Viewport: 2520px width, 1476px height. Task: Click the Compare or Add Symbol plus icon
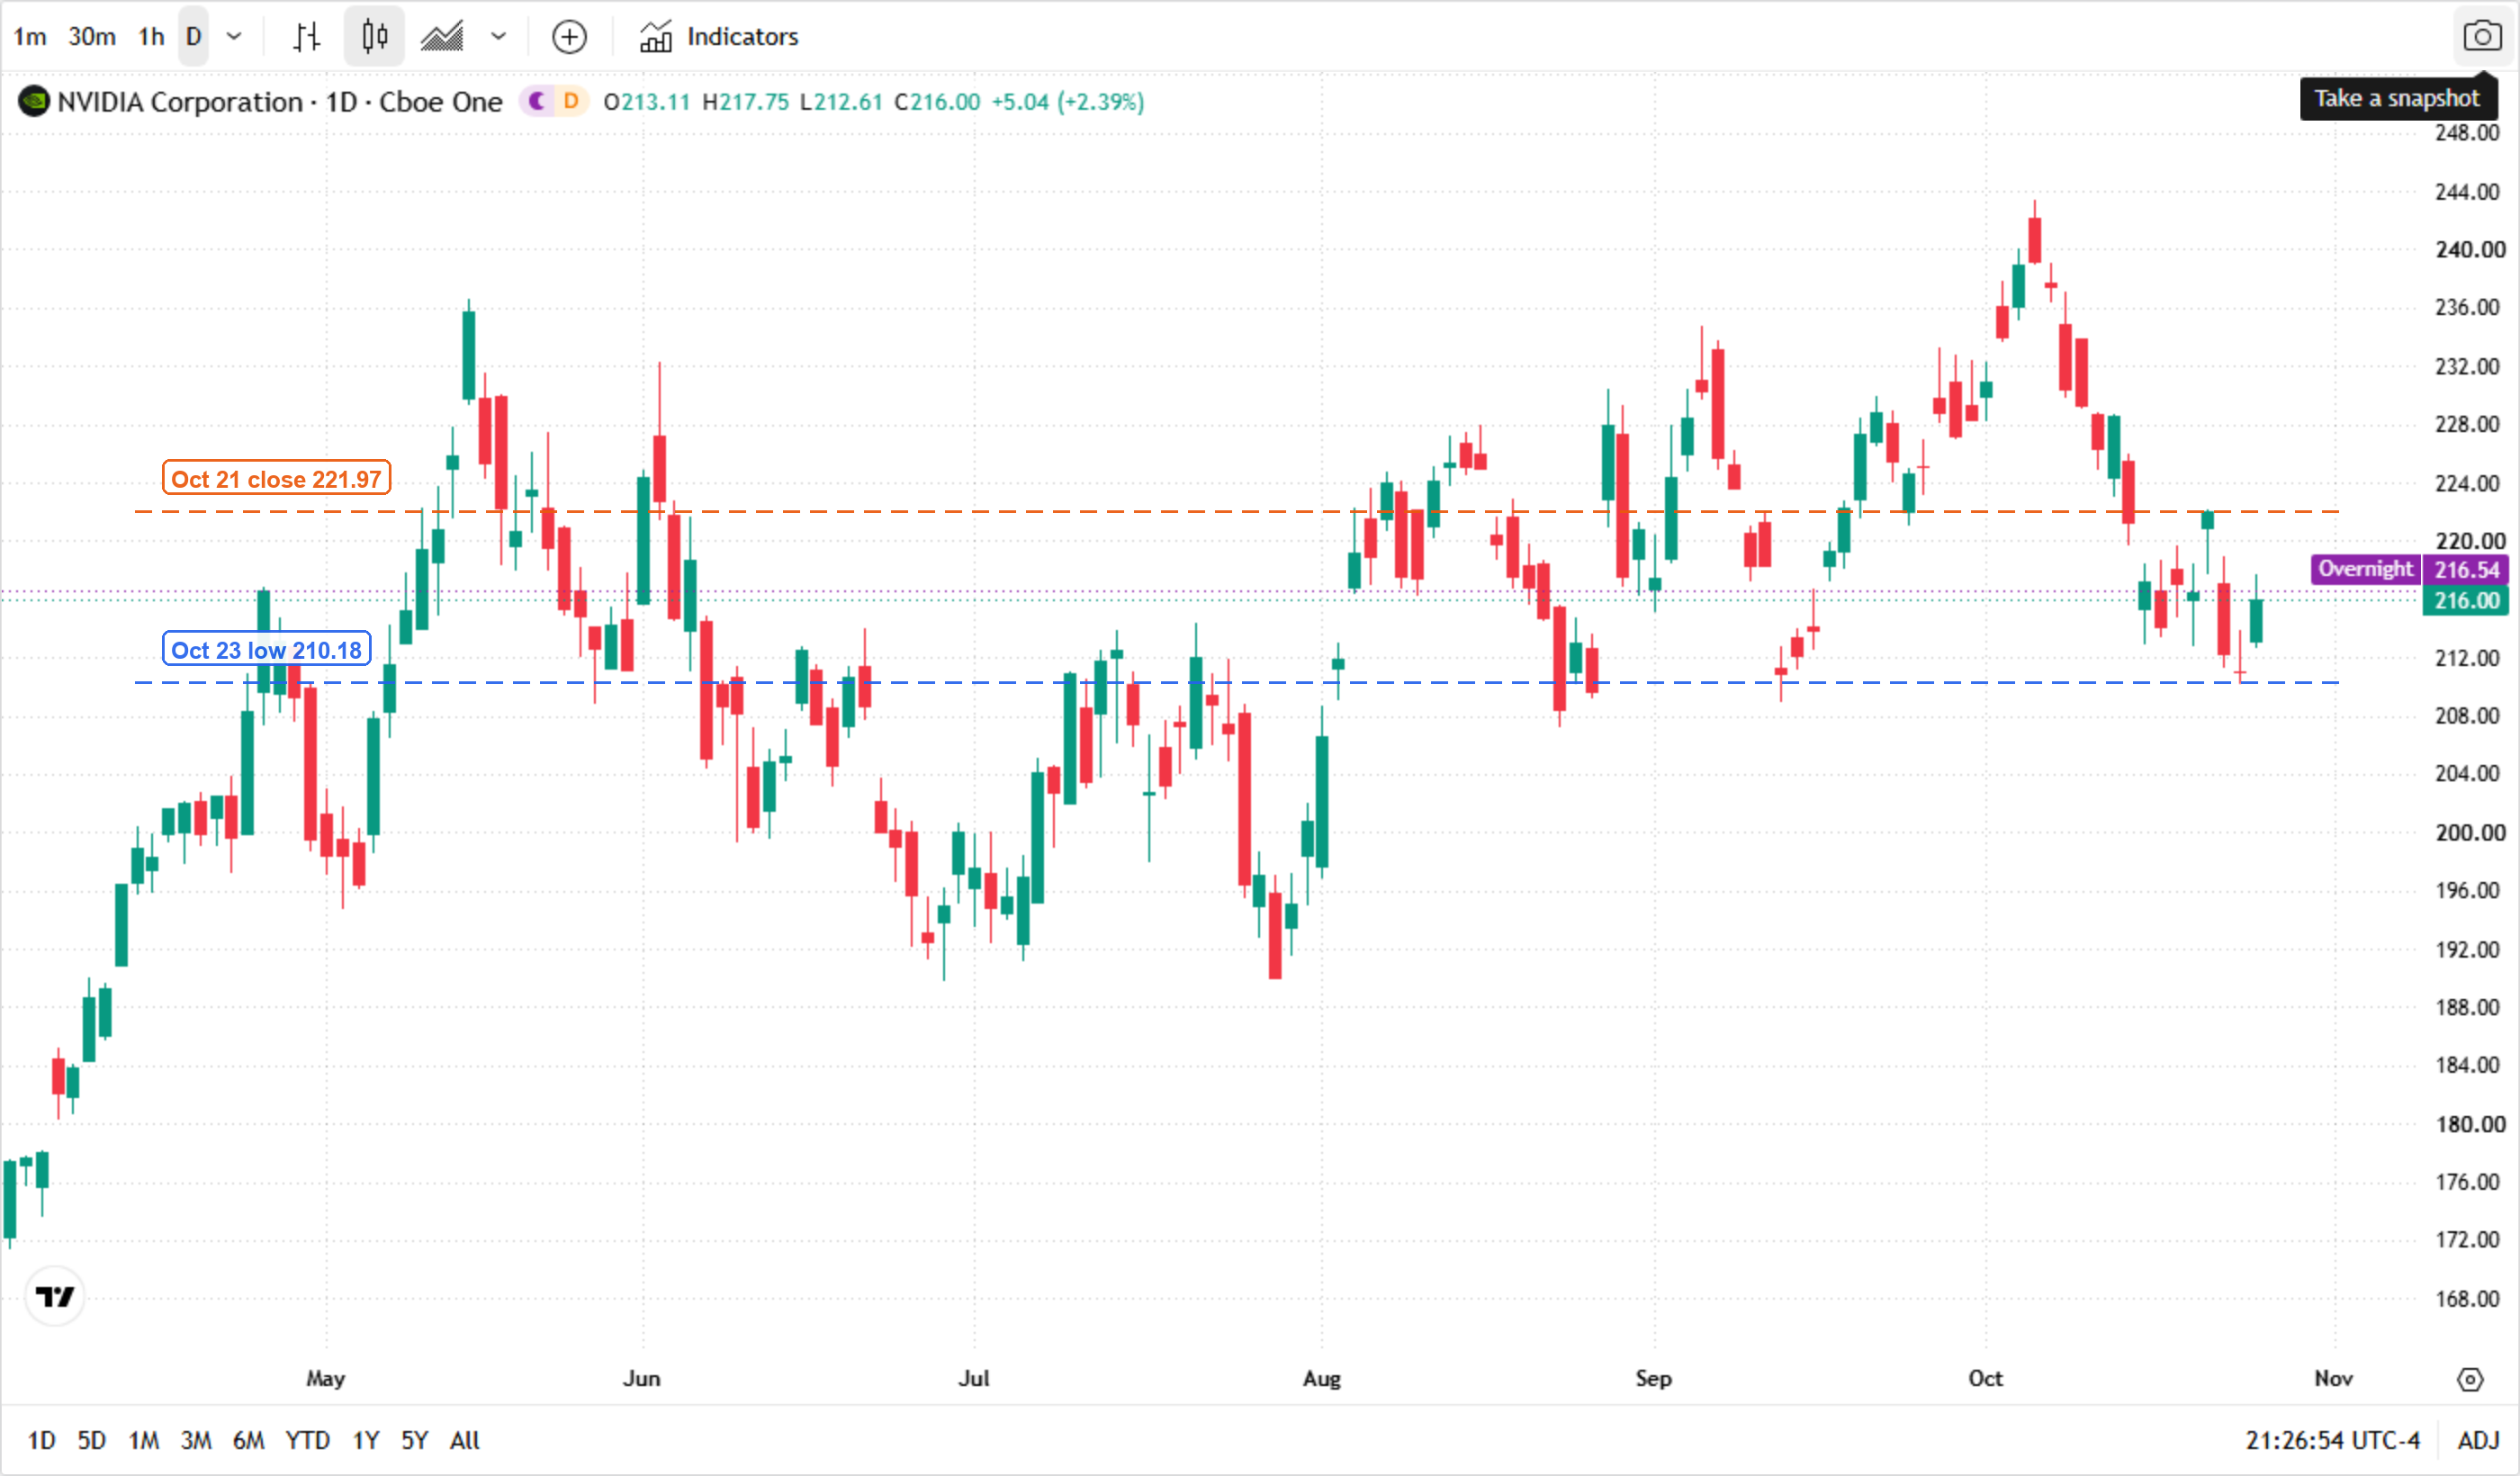pos(569,37)
